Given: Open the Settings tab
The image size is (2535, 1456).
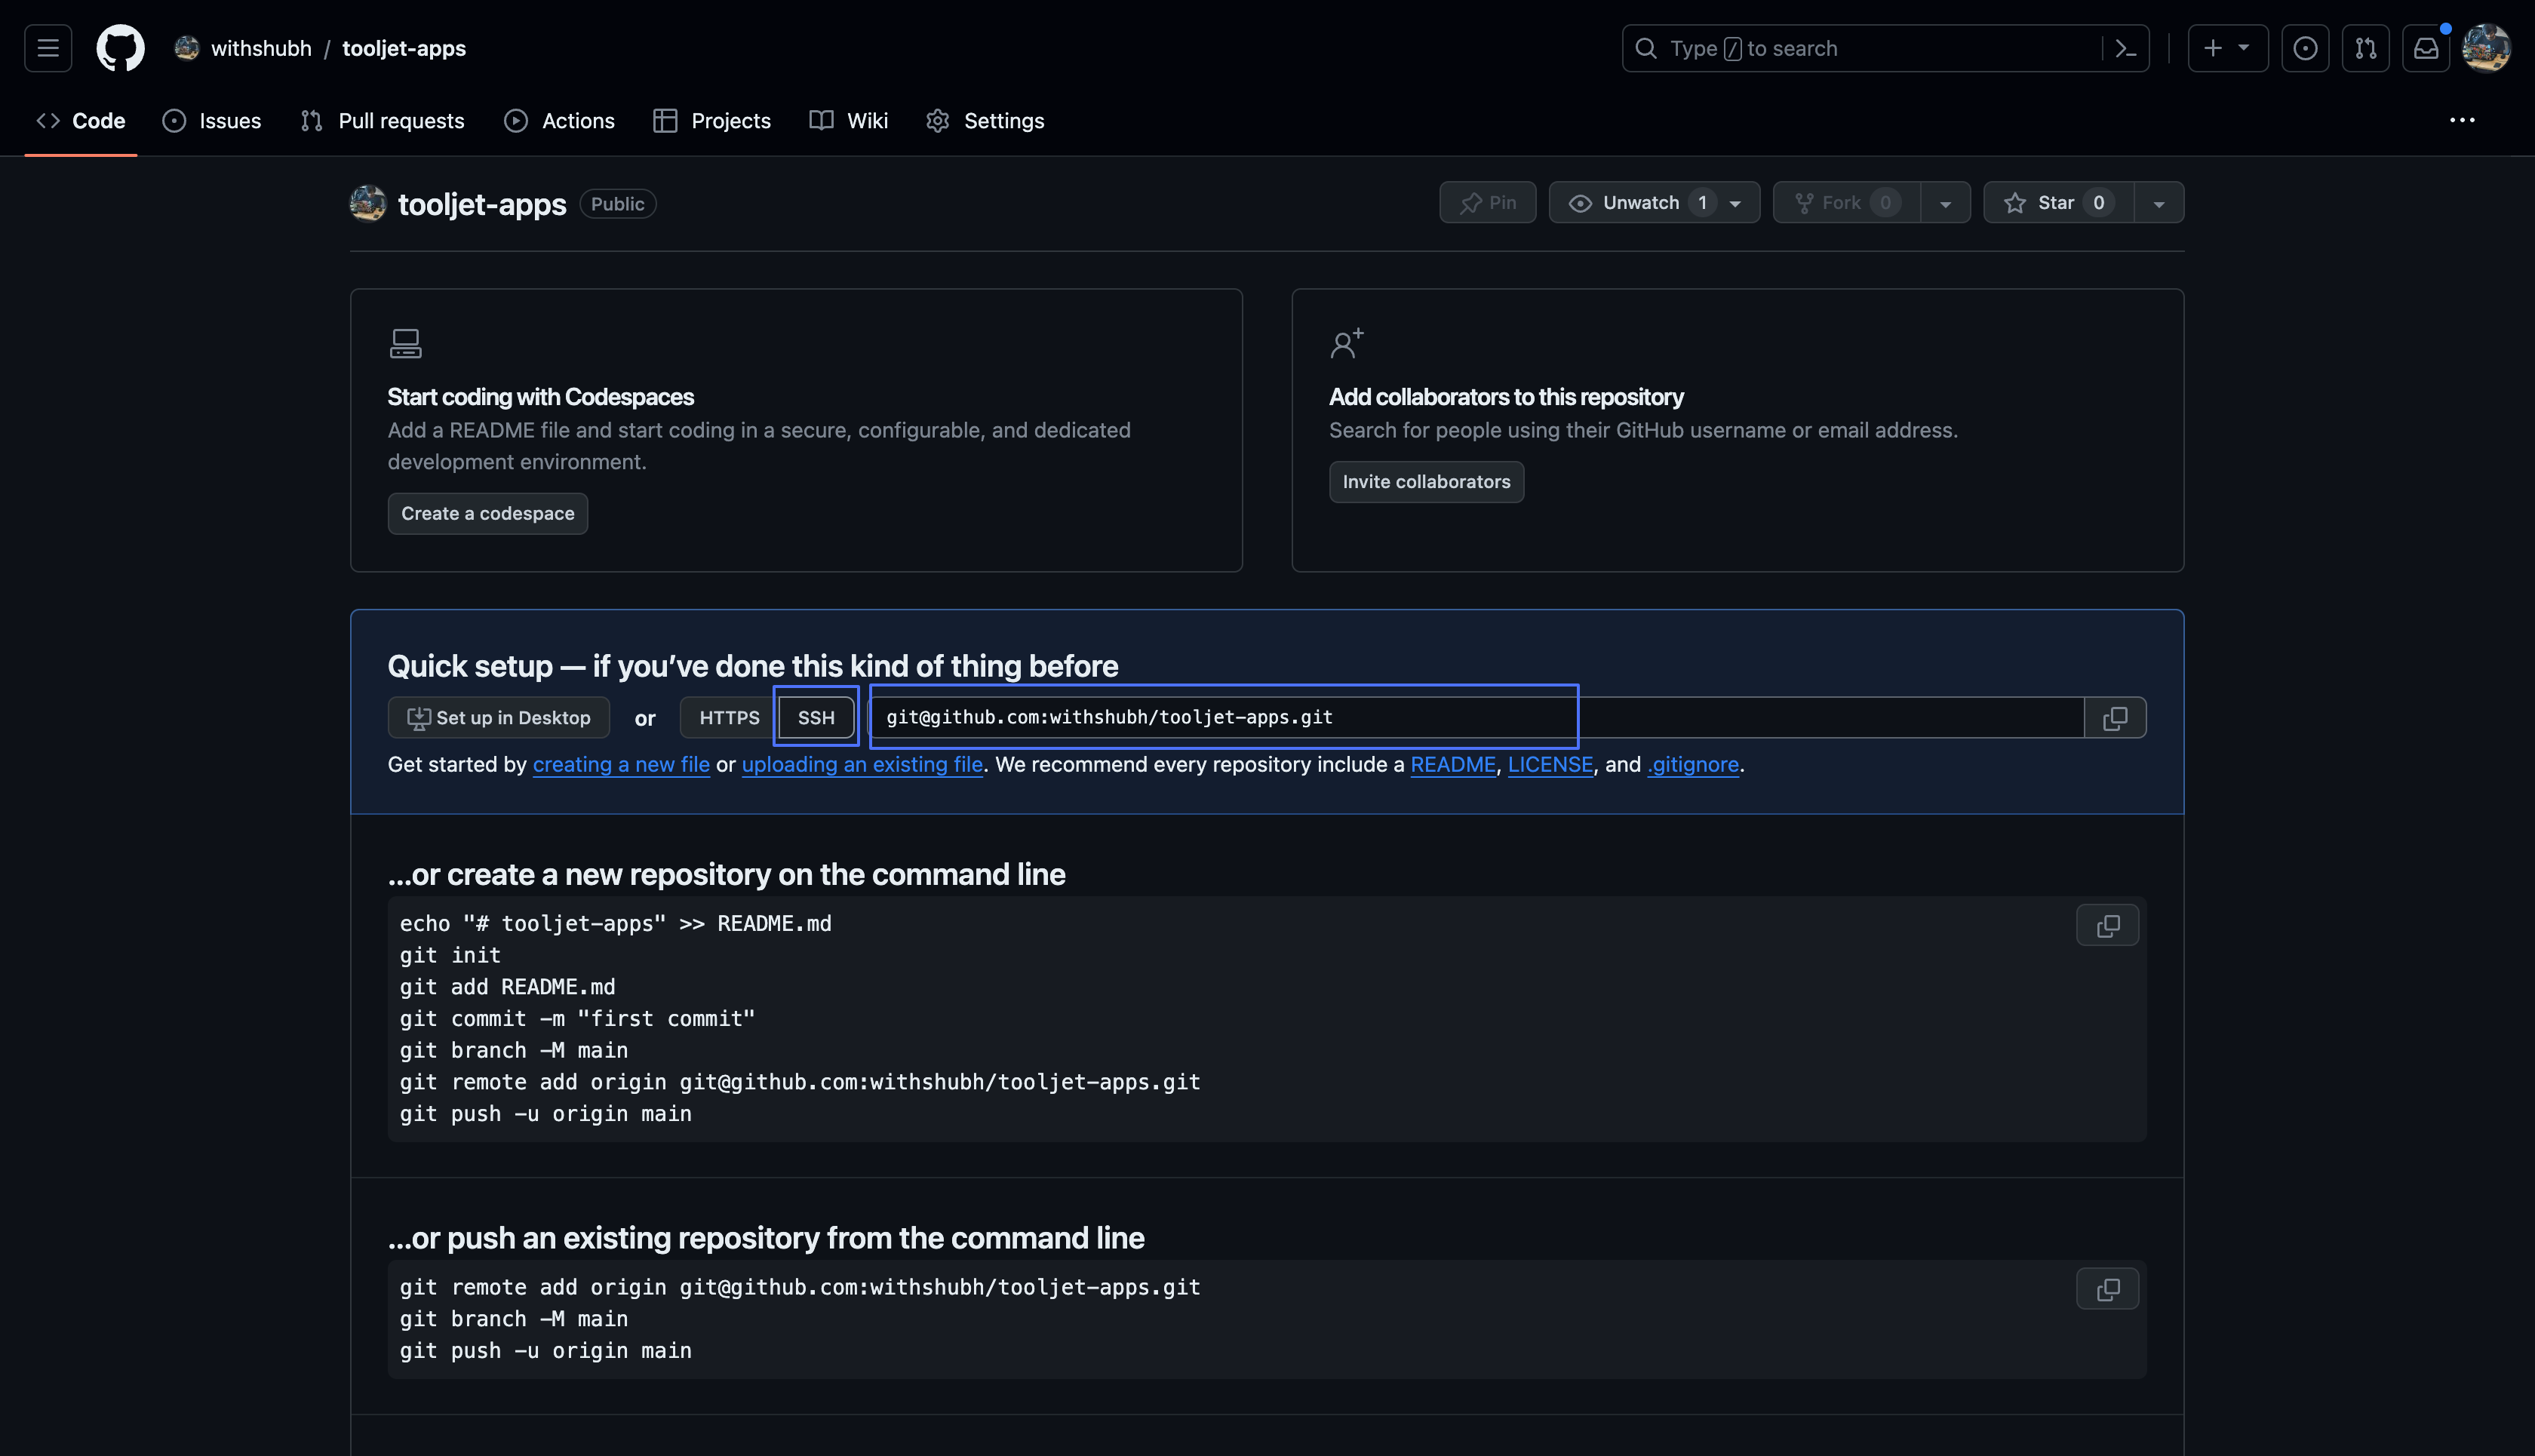Looking at the screenshot, I should pyautogui.click(x=985, y=121).
